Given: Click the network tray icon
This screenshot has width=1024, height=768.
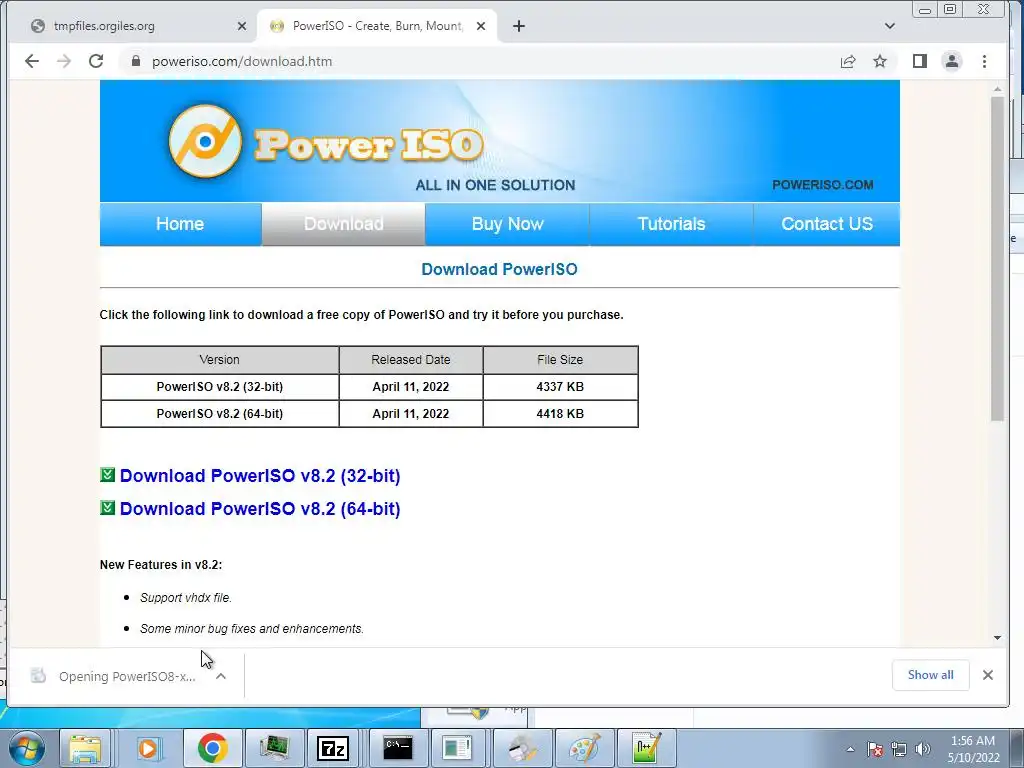Looking at the screenshot, I should pyautogui.click(x=899, y=749).
